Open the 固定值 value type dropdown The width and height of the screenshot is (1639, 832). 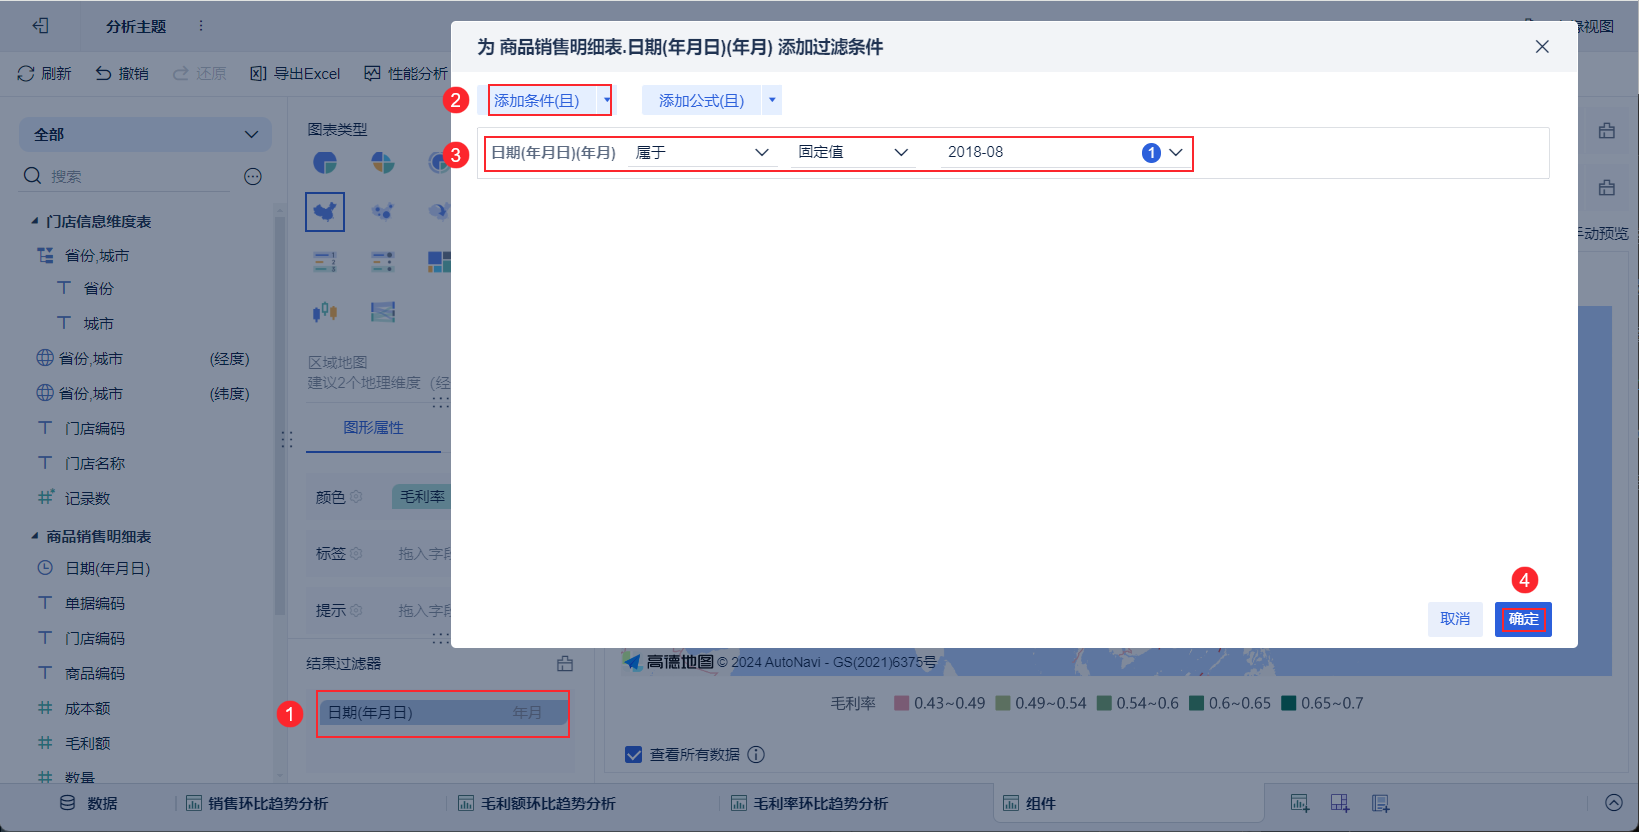(x=853, y=152)
